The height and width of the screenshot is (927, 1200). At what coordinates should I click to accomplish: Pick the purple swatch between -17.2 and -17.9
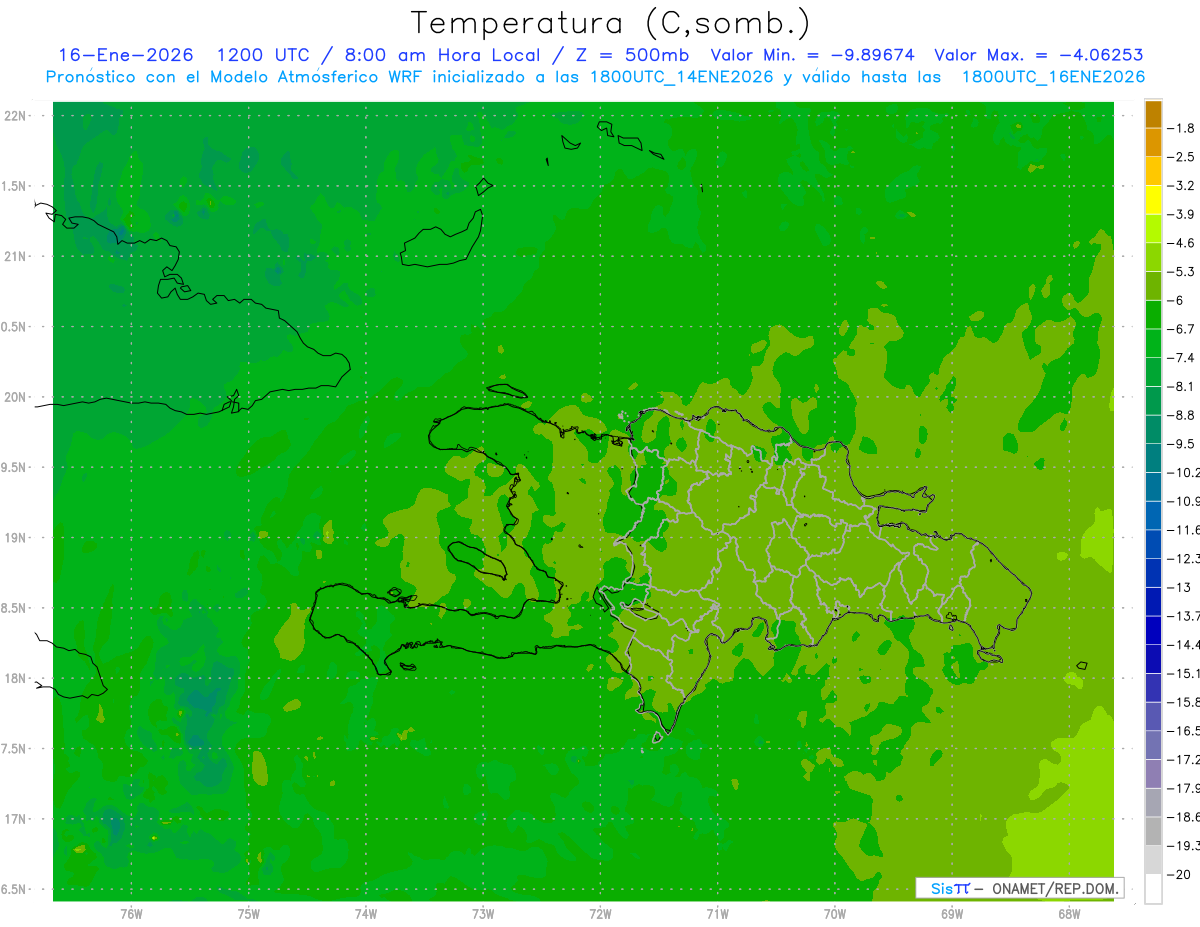1153,774
